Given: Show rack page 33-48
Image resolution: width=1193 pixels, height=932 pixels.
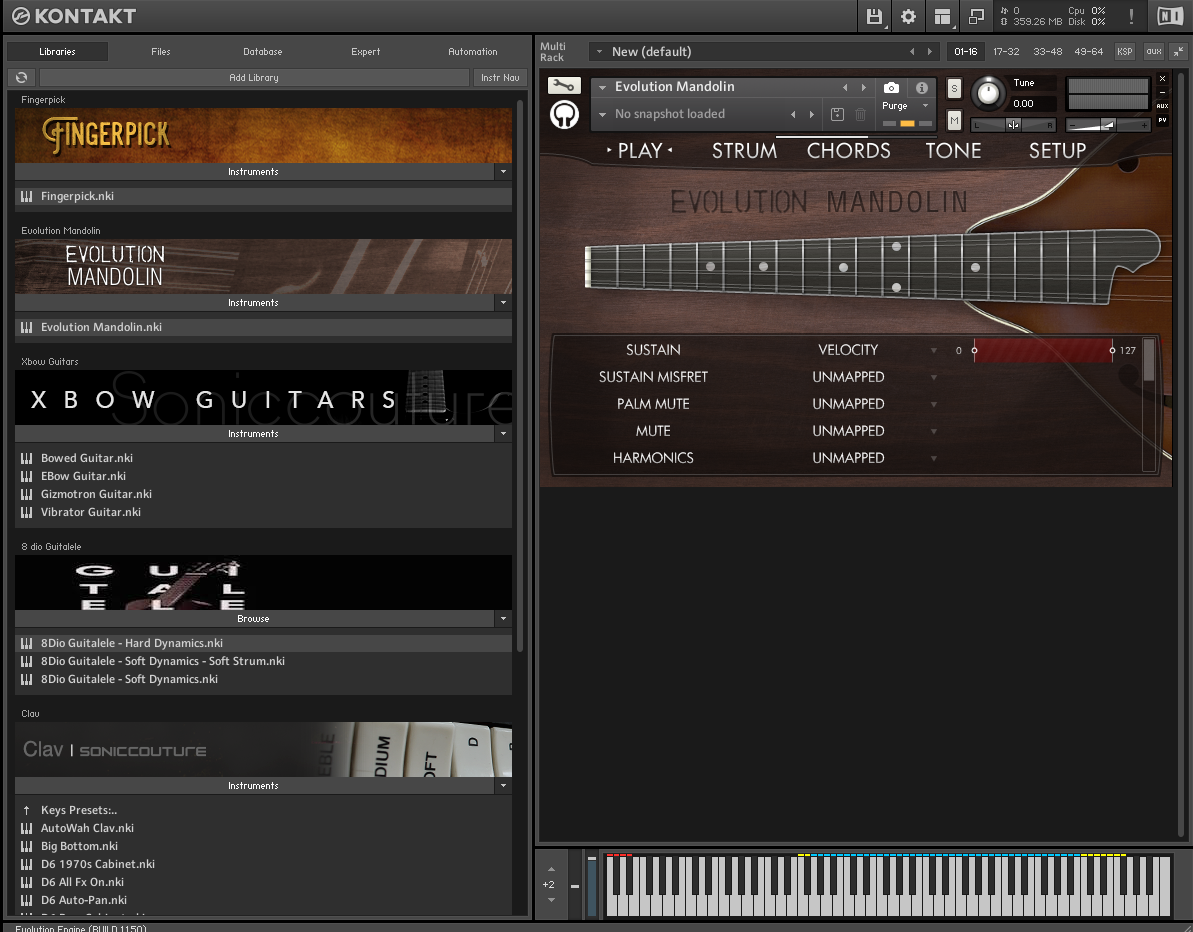Looking at the screenshot, I should pyautogui.click(x=1048, y=52).
